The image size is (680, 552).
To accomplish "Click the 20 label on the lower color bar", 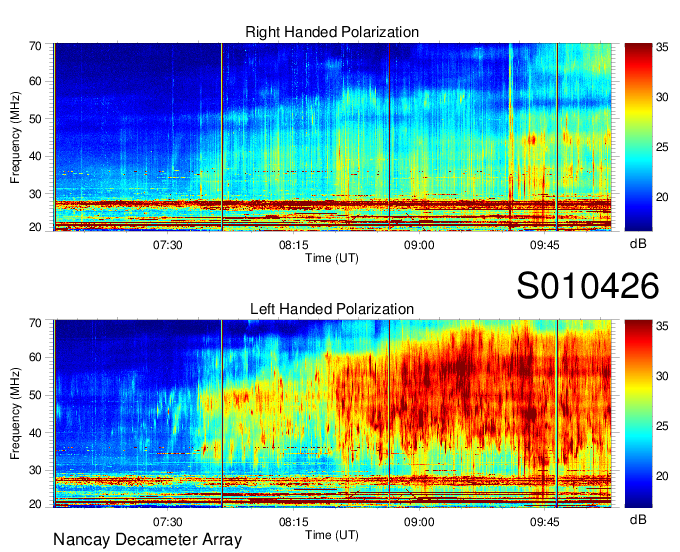I will [662, 476].
